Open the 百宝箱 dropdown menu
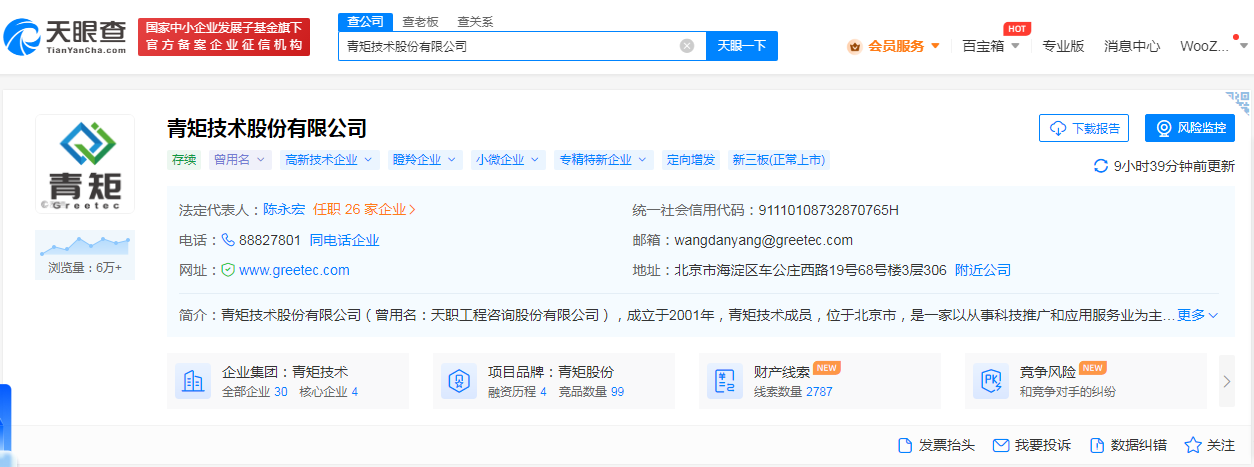Viewport: 1254px width, 467px height. (x=991, y=46)
